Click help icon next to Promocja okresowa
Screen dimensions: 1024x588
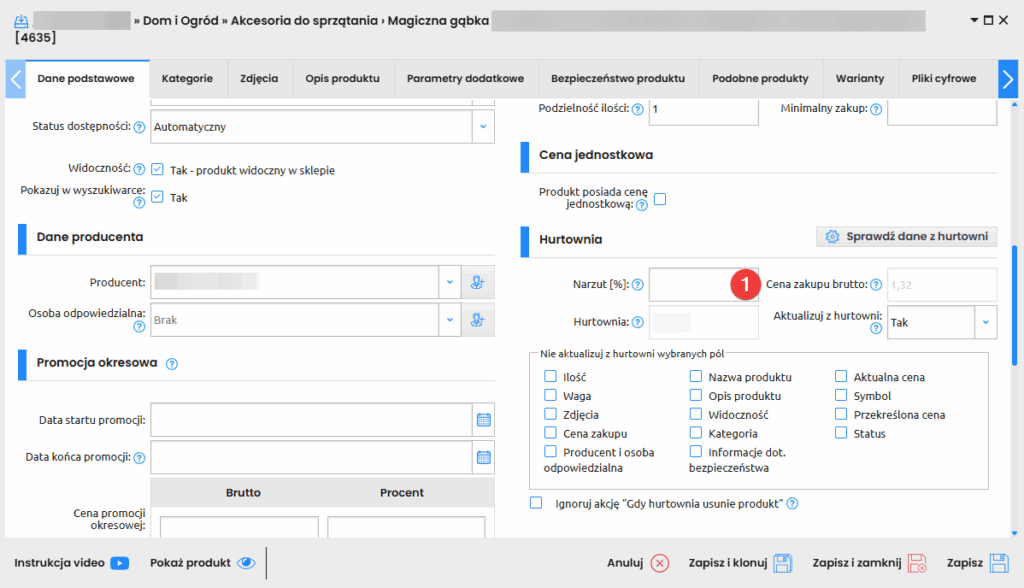coord(171,364)
